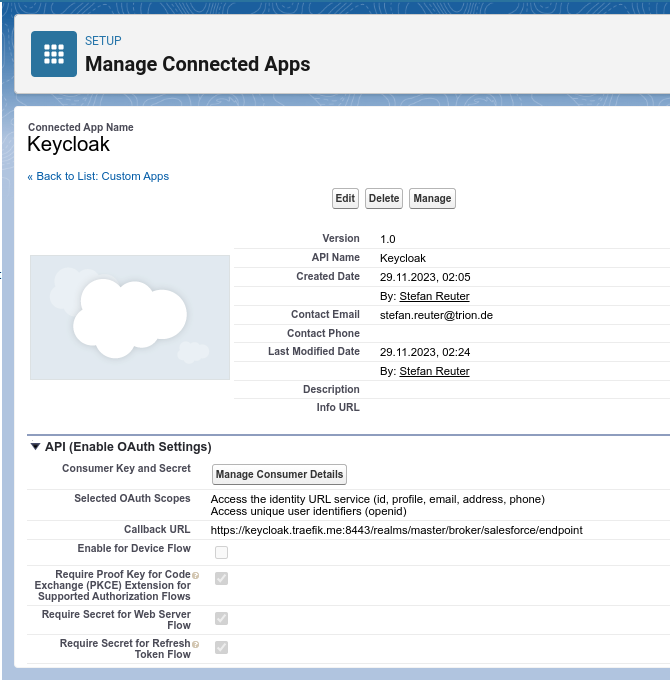Screen dimensions: 670x680
Task: Click the Consumer Key and Secret label
Action: [x=126, y=468]
